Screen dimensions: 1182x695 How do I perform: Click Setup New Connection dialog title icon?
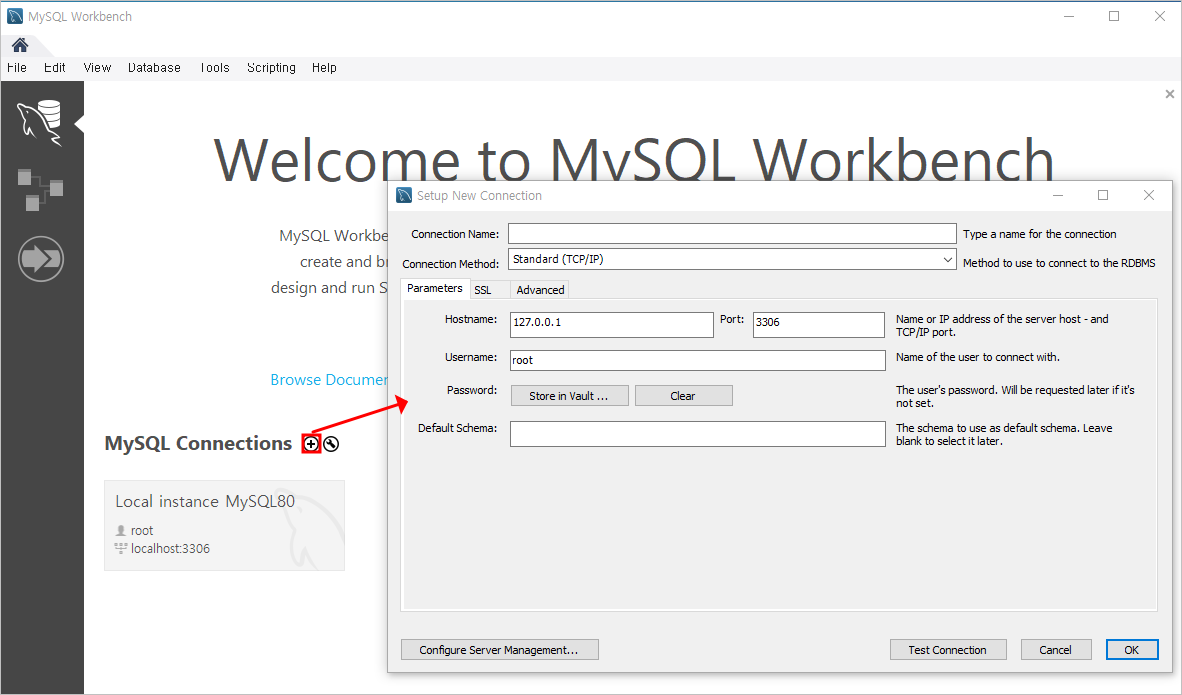pyautogui.click(x=404, y=195)
